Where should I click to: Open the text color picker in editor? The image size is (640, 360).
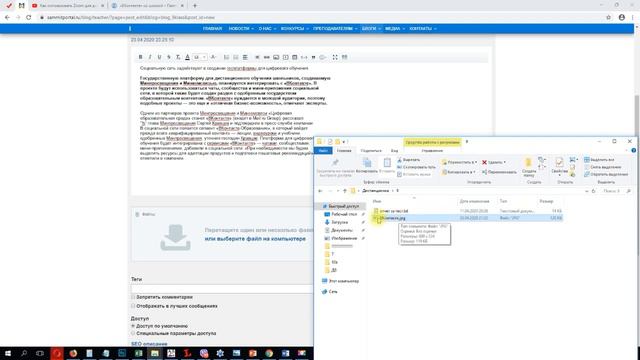pos(187,57)
